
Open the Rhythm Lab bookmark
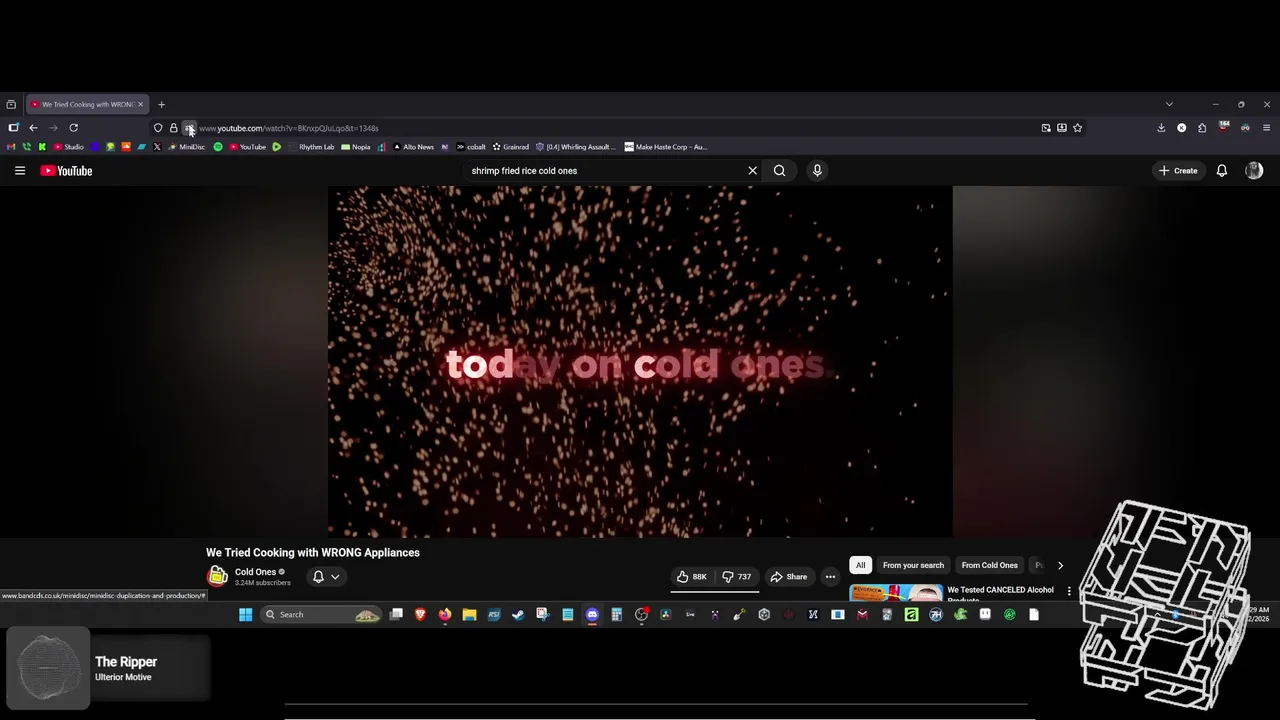[x=311, y=147]
